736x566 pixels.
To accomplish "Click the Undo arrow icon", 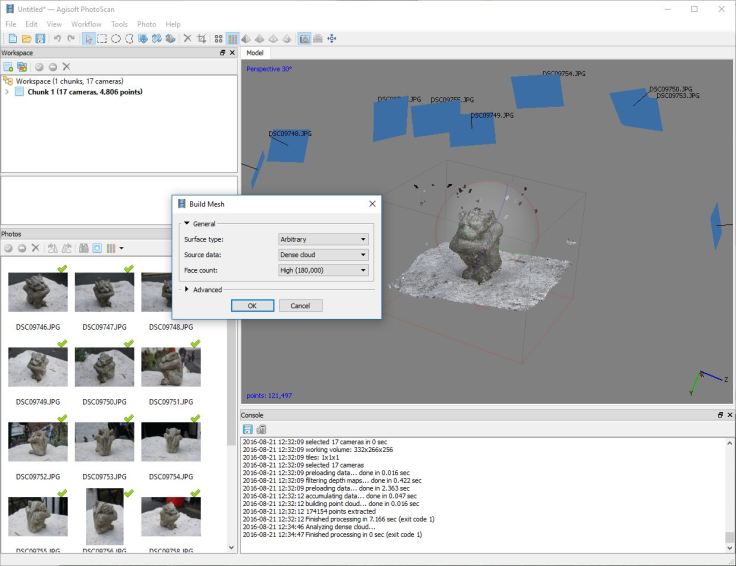I will pyautogui.click(x=57, y=38).
